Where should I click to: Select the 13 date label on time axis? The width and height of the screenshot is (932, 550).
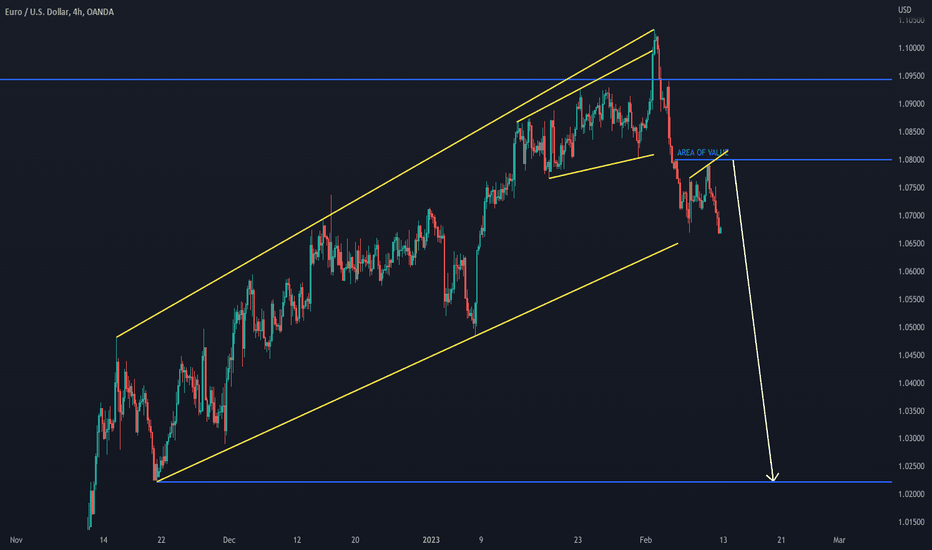(x=723, y=540)
